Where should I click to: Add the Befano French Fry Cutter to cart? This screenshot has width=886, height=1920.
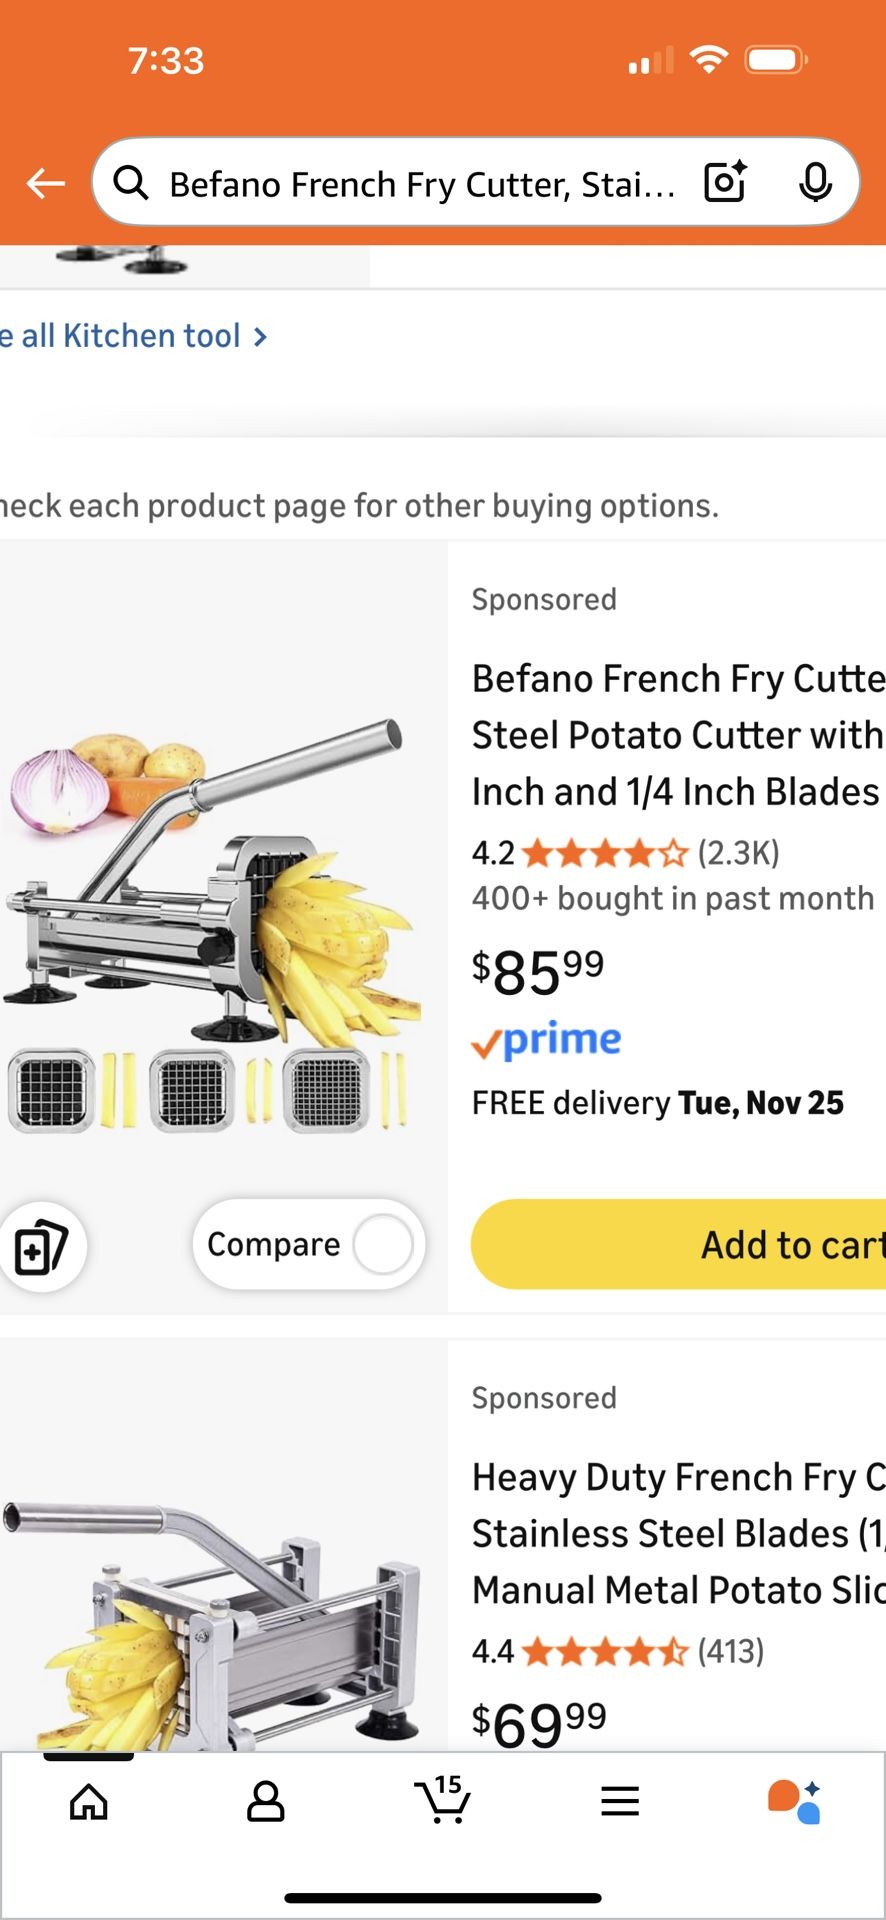coord(680,1245)
